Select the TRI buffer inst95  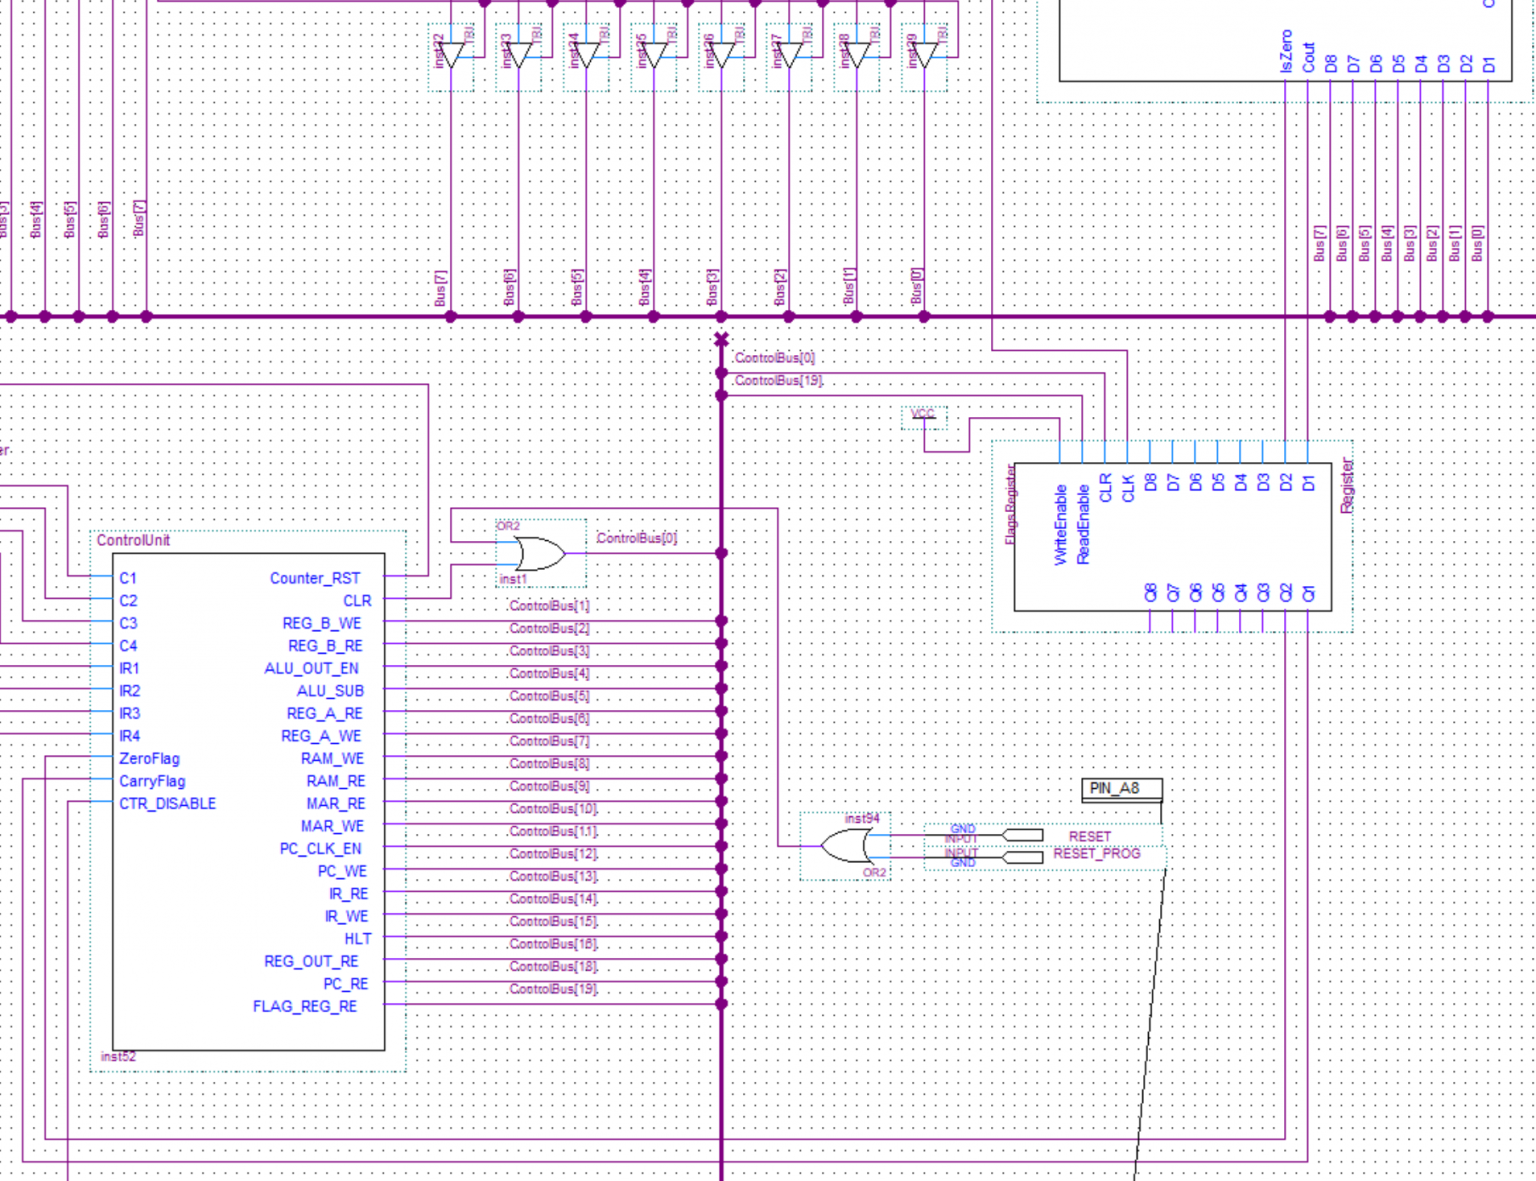pos(655,55)
